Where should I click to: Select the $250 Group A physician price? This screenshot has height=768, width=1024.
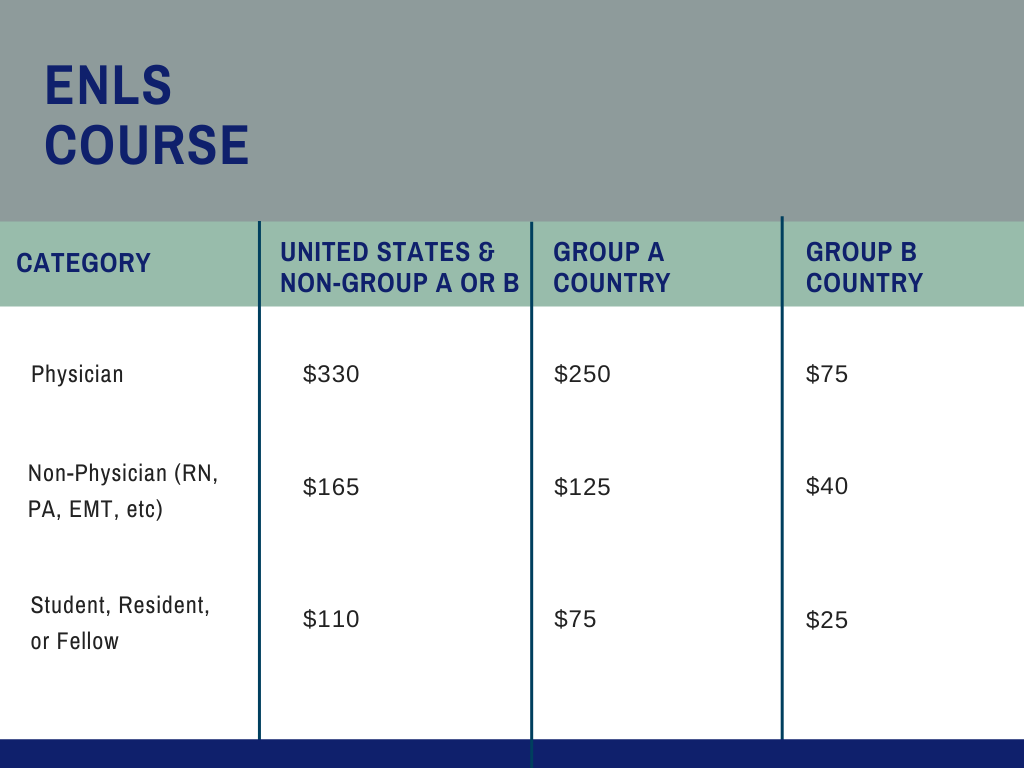click(x=582, y=374)
